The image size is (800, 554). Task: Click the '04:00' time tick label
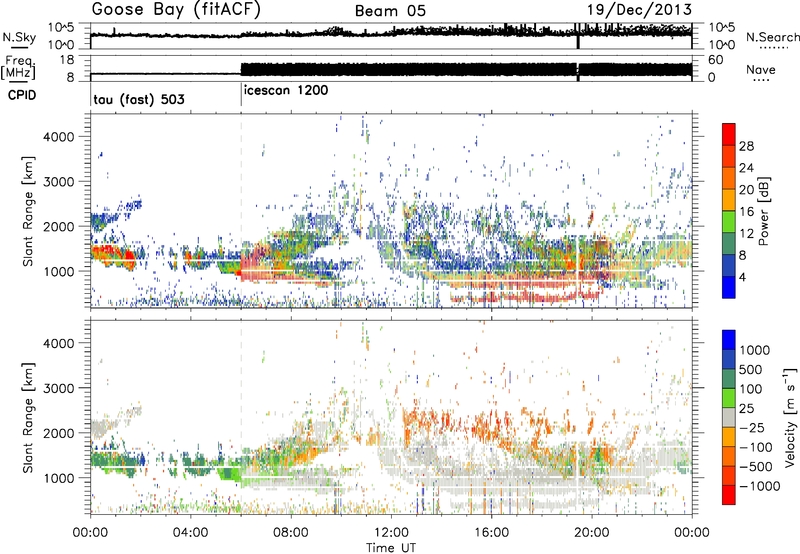[x=190, y=533]
